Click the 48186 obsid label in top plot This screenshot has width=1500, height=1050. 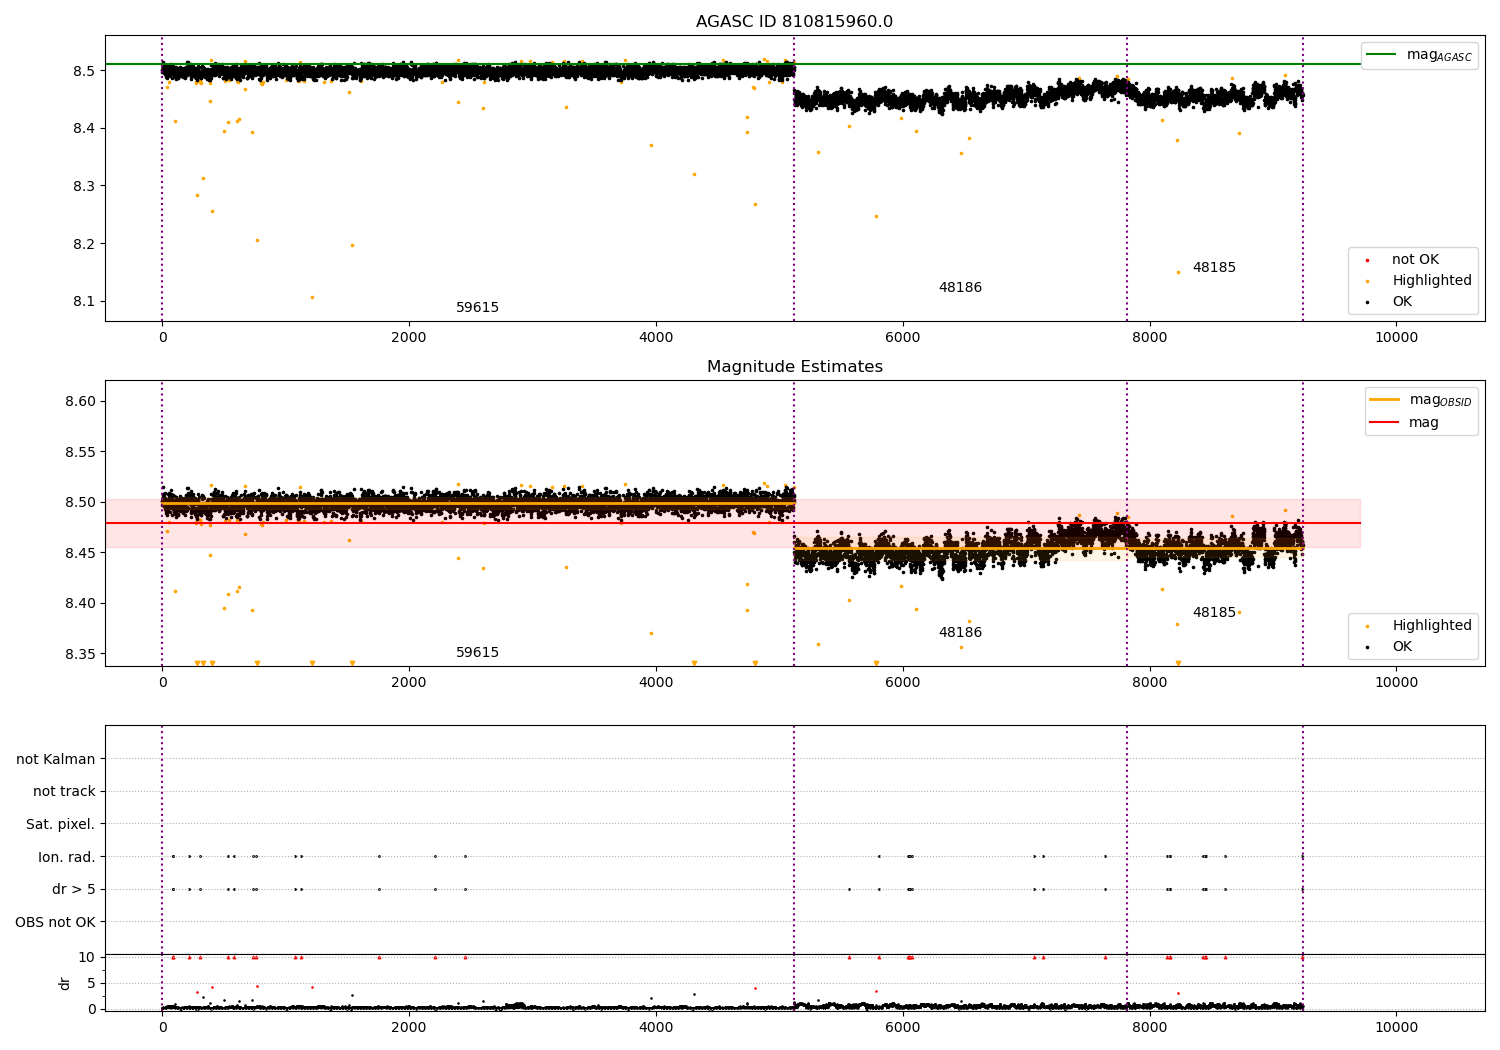(960, 288)
